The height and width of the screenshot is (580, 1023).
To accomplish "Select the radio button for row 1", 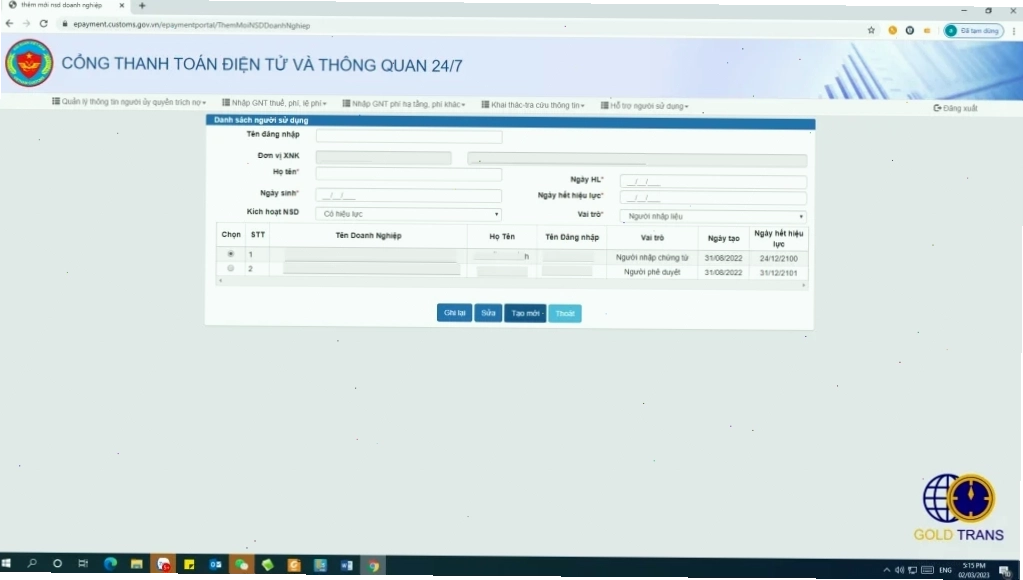I will 230,254.
